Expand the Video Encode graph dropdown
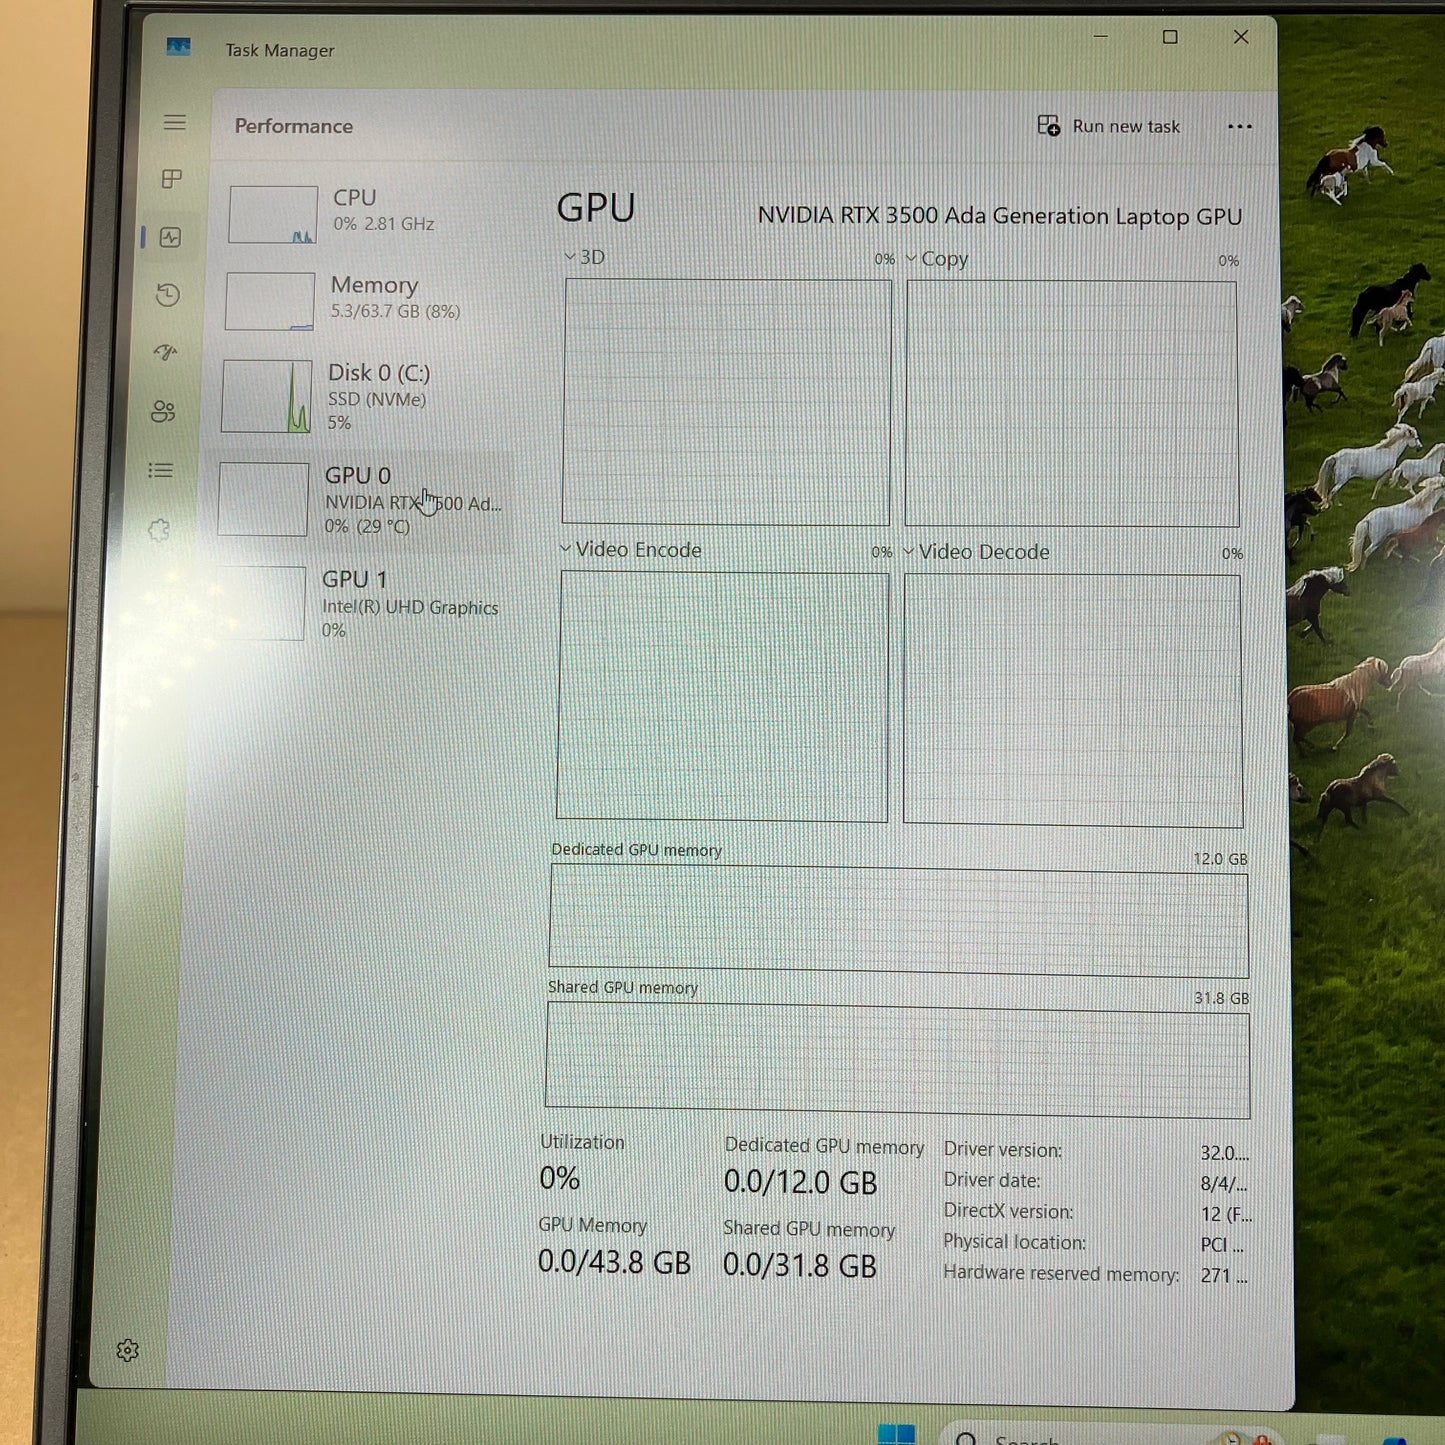Viewport: 1445px width, 1445px height. pyautogui.click(x=568, y=549)
